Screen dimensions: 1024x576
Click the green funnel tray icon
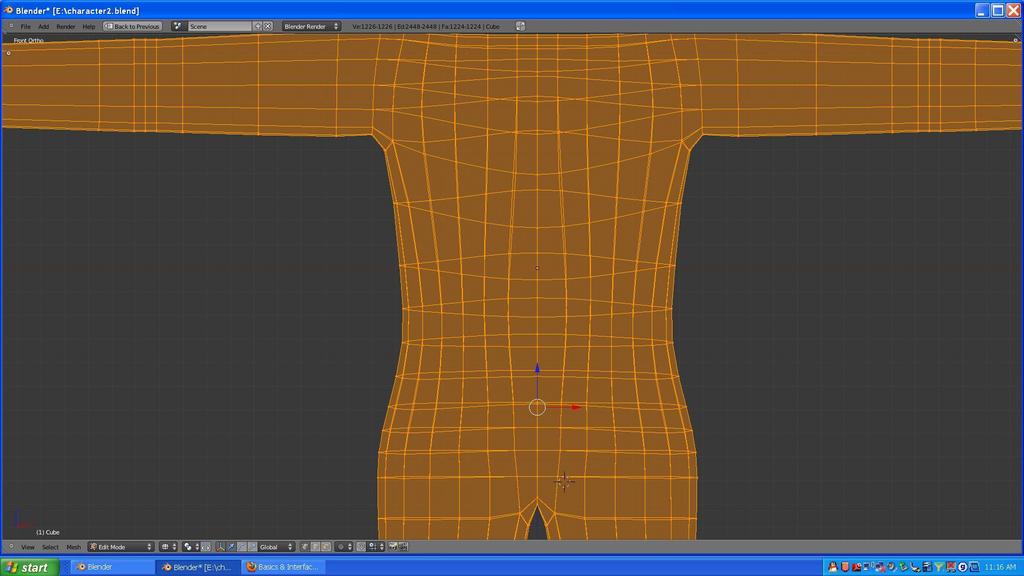[938, 567]
